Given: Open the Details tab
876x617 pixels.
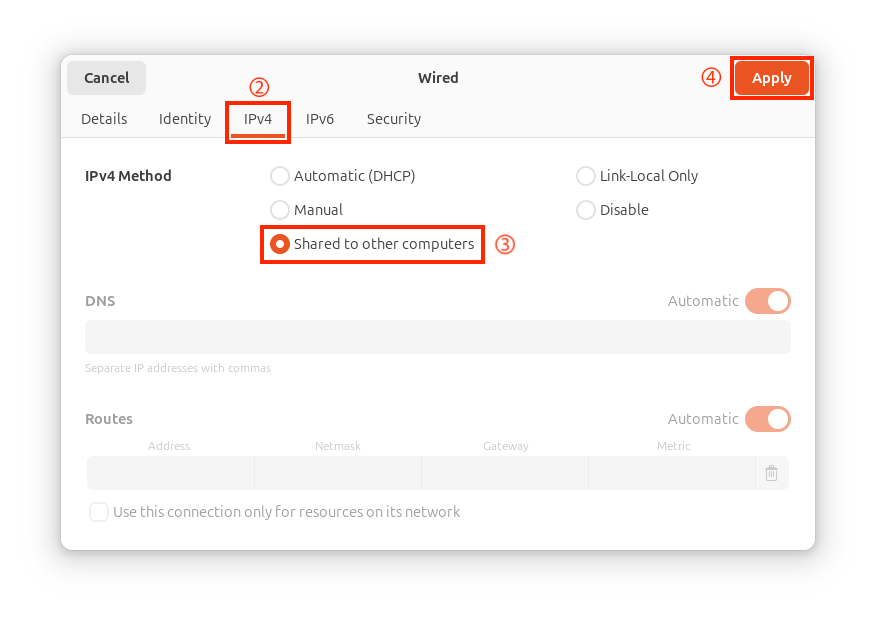Looking at the screenshot, I should pyautogui.click(x=104, y=119).
